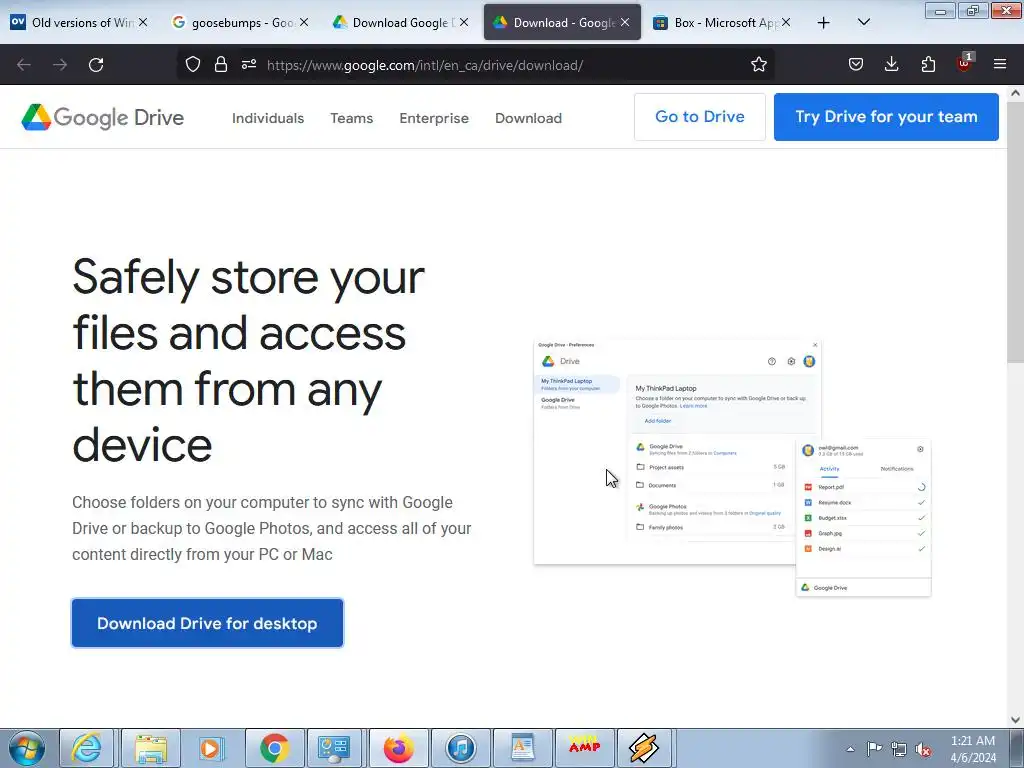This screenshot has height=768, width=1024.
Task: Reload the page with refresh icon
Action: (x=96, y=65)
